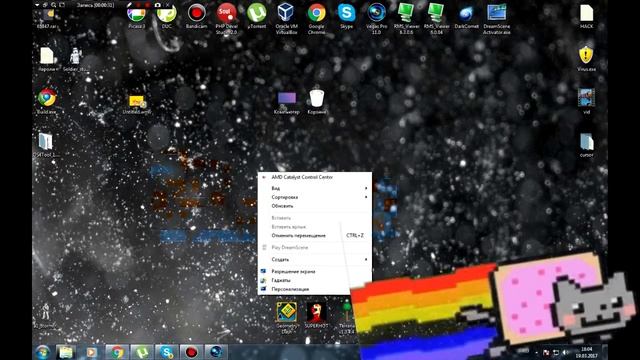Open the media player taskbar button
The image size is (640, 360).
coord(91,352)
